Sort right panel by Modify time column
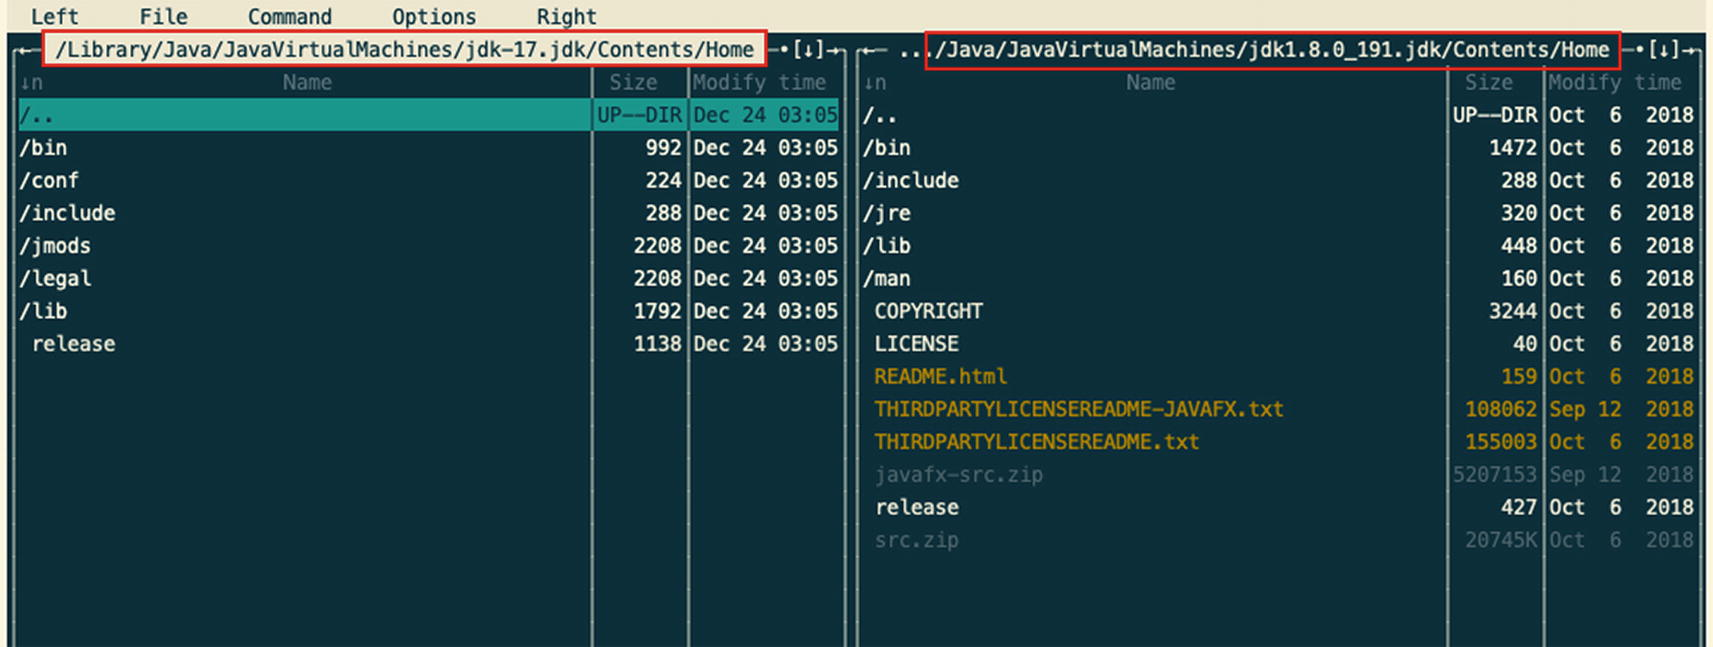 click(x=1615, y=82)
